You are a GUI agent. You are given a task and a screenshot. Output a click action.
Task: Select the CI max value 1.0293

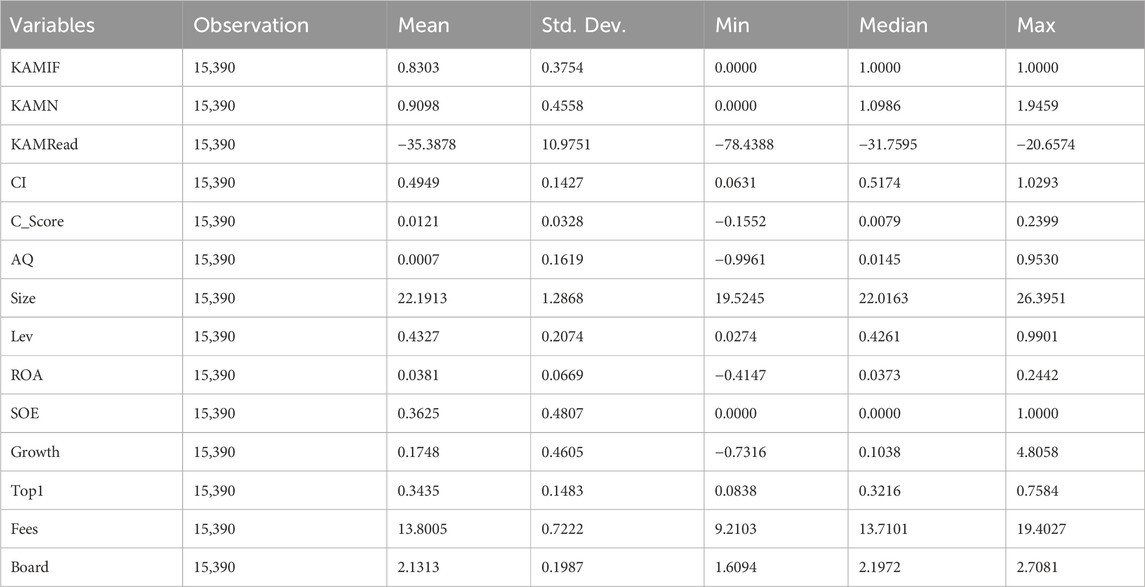click(1037, 183)
